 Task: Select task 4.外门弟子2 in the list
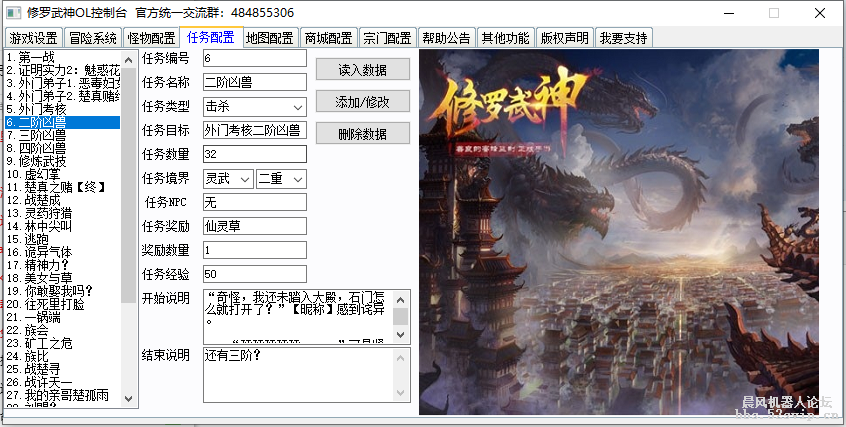pos(63,96)
